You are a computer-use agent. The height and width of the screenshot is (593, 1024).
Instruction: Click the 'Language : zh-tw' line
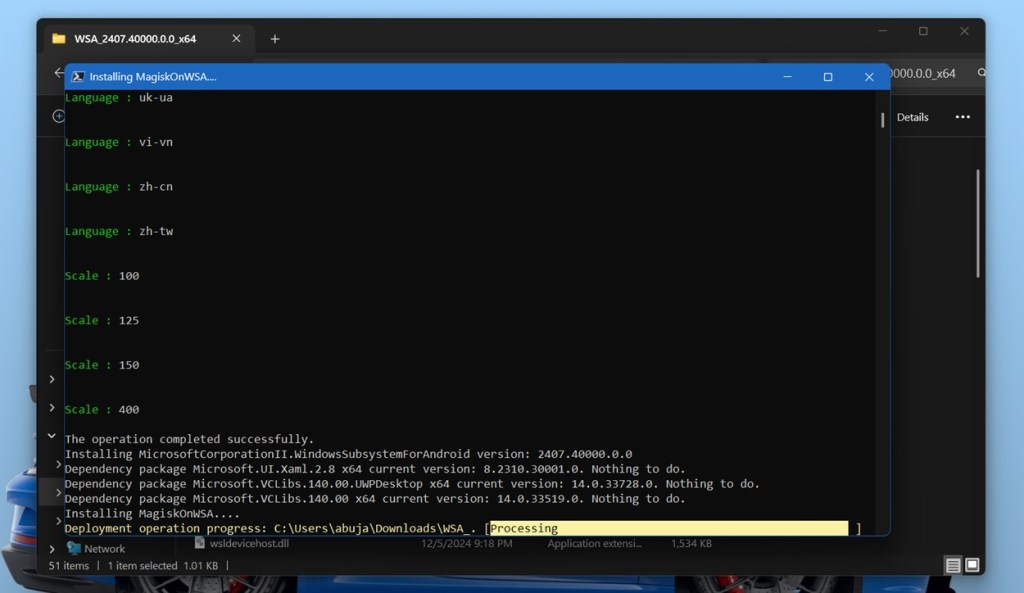pyautogui.click(x=119, y=231)
